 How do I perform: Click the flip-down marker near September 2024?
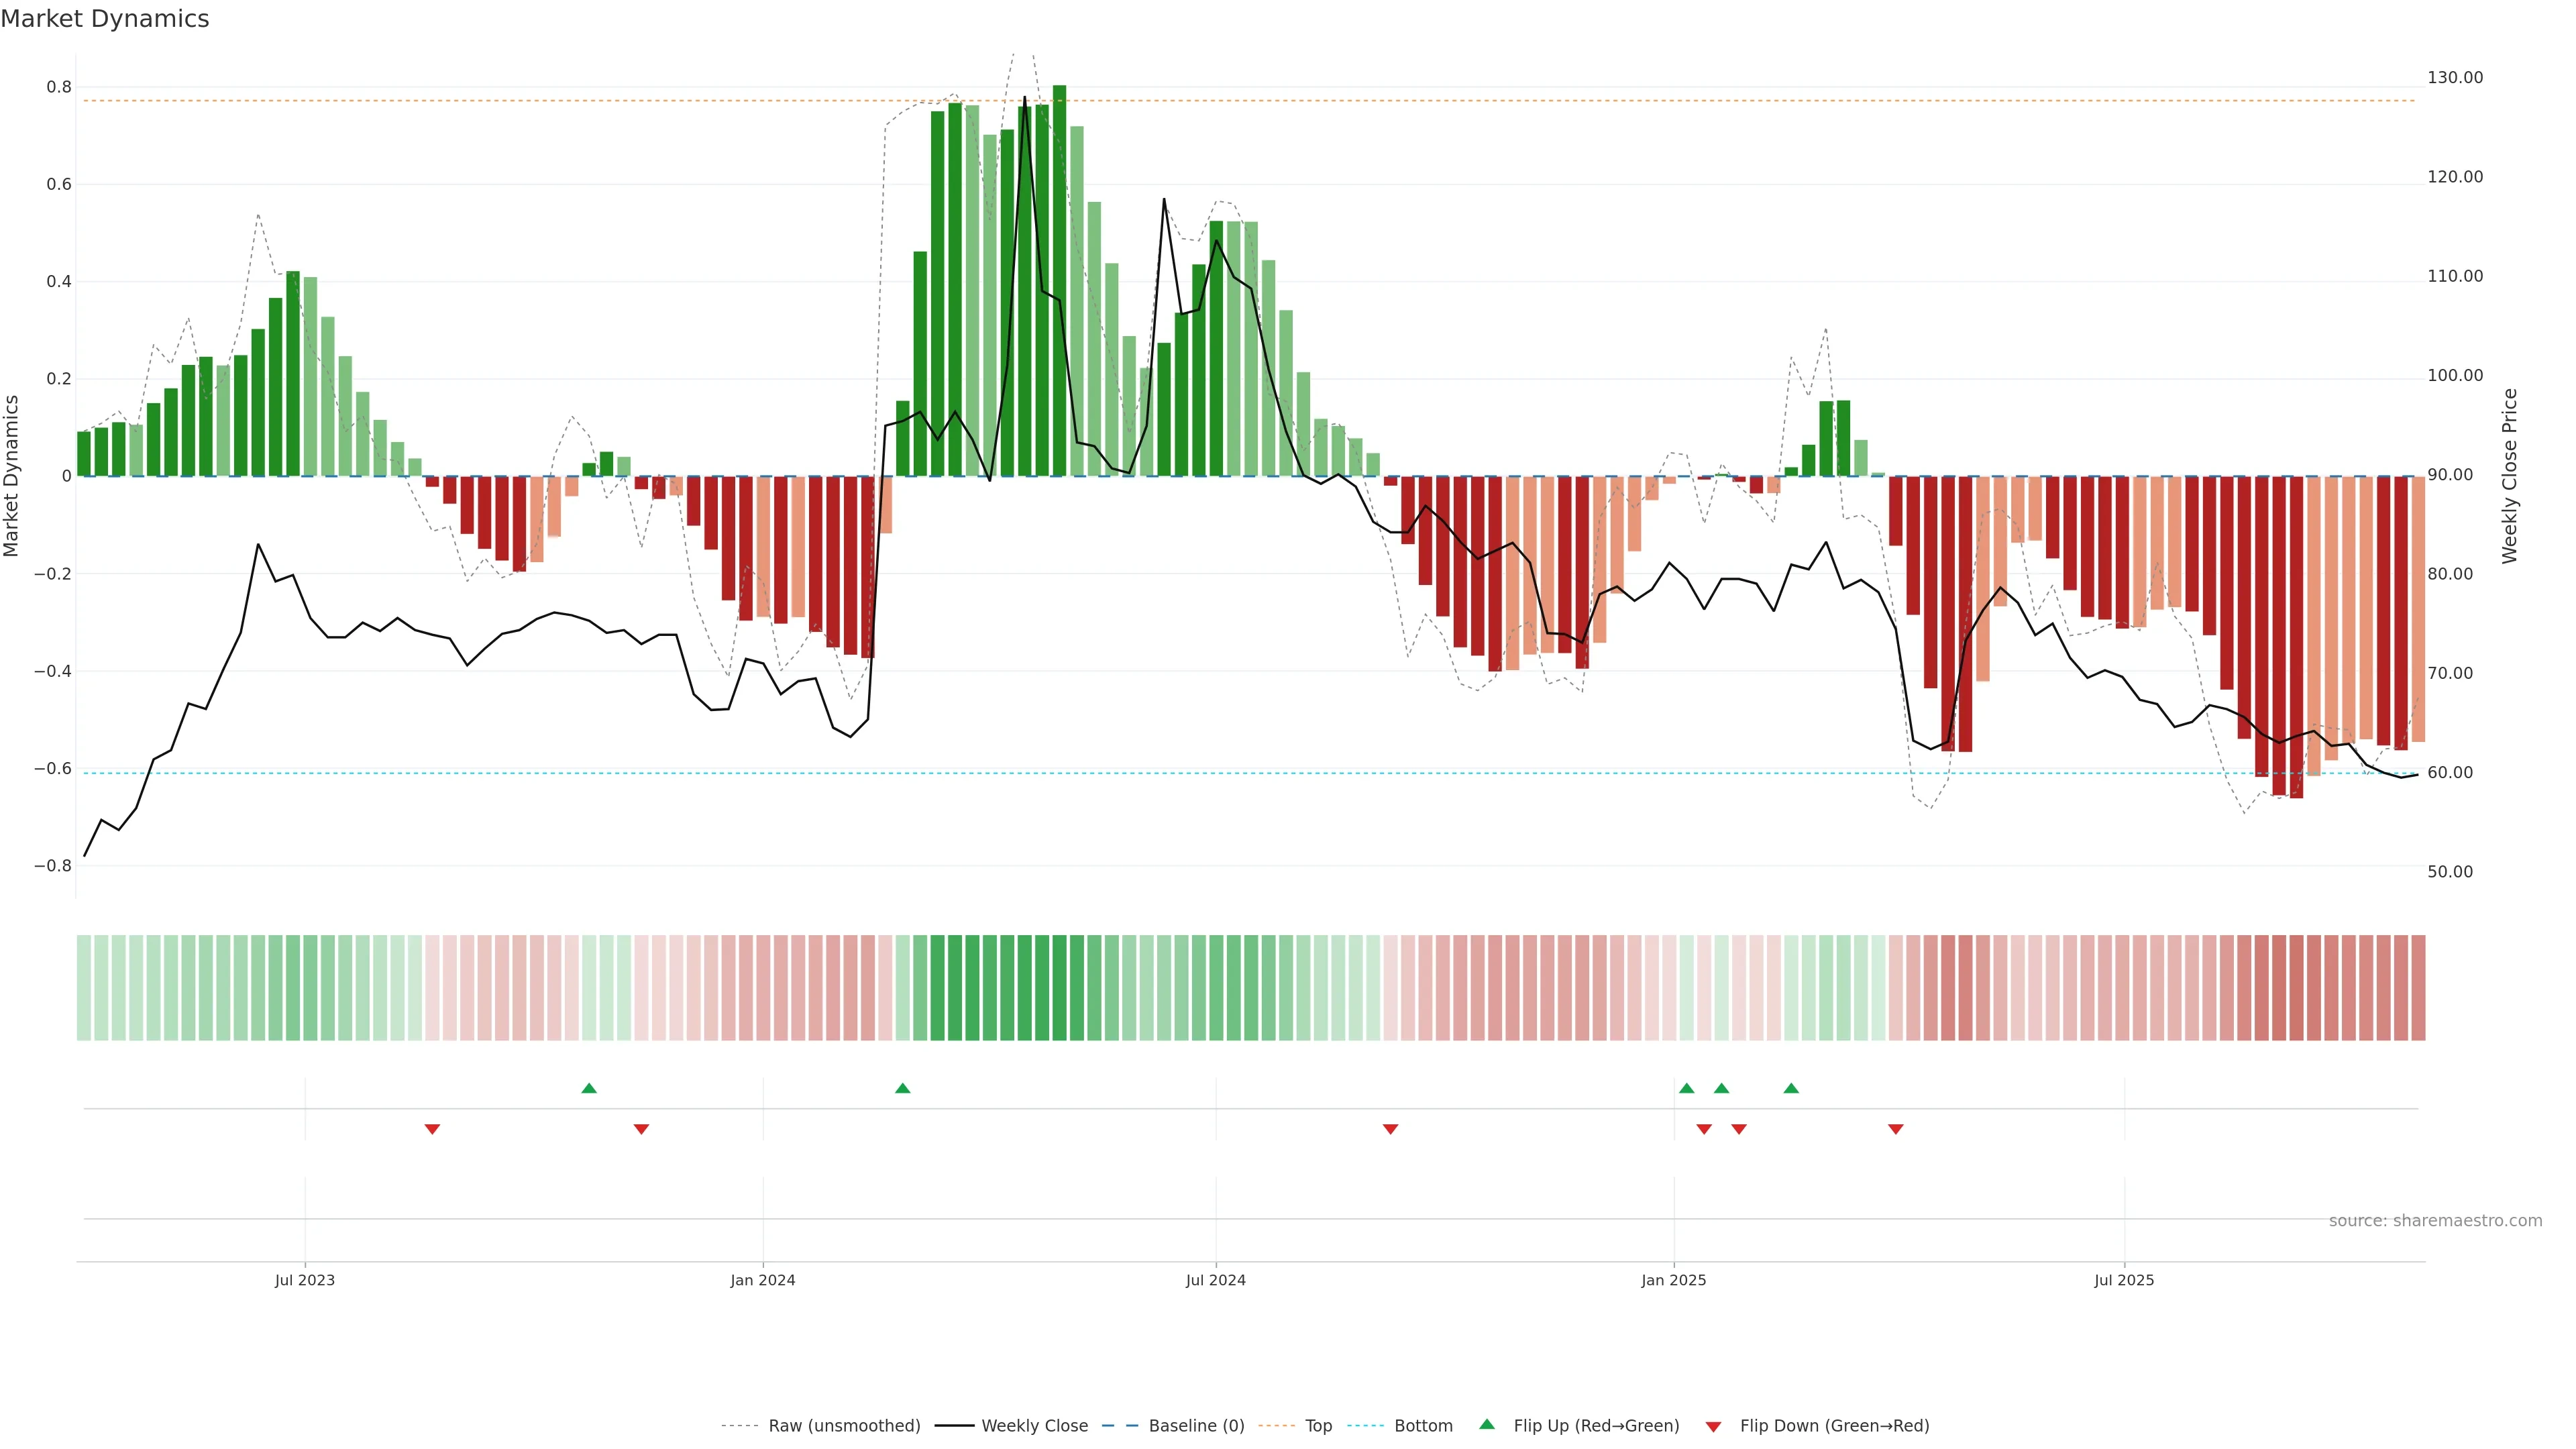(x=1390, y=1129)
